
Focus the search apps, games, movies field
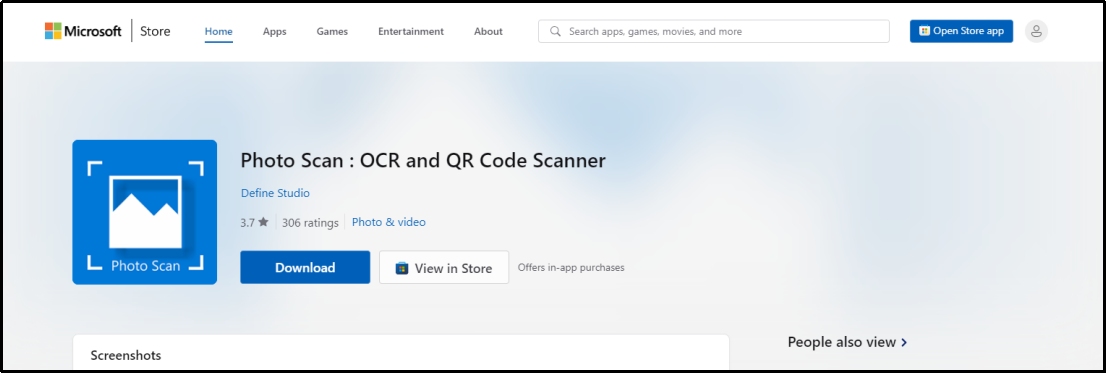point(714,31)
